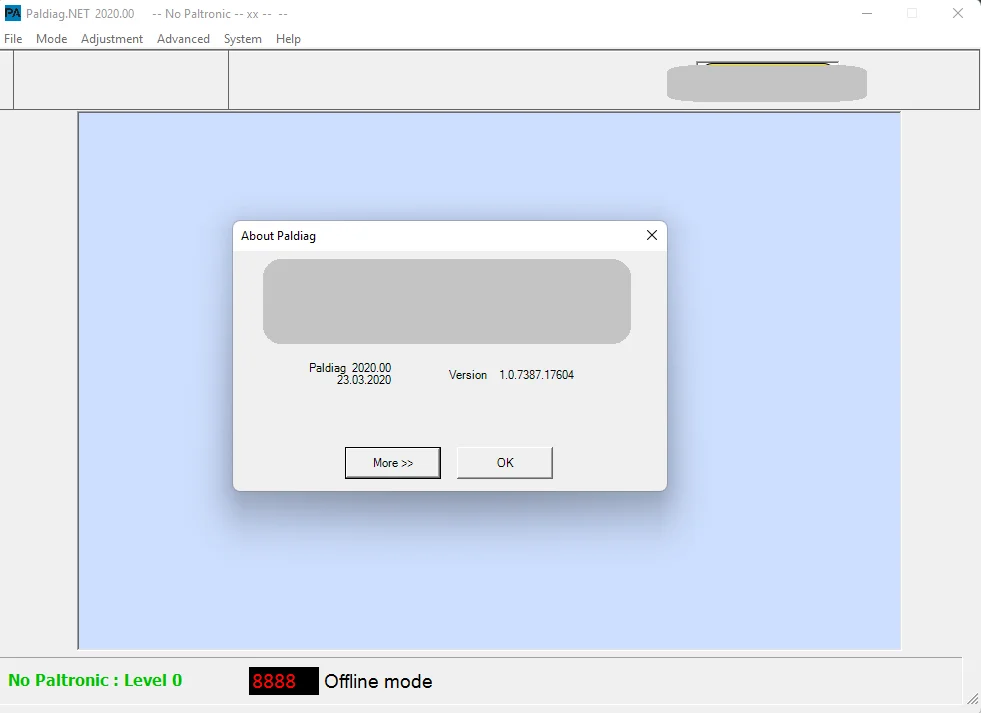Click the 'About Paldiag' dialog title
The height and width of the screenshot is (713, 981).
coord(278,236)
